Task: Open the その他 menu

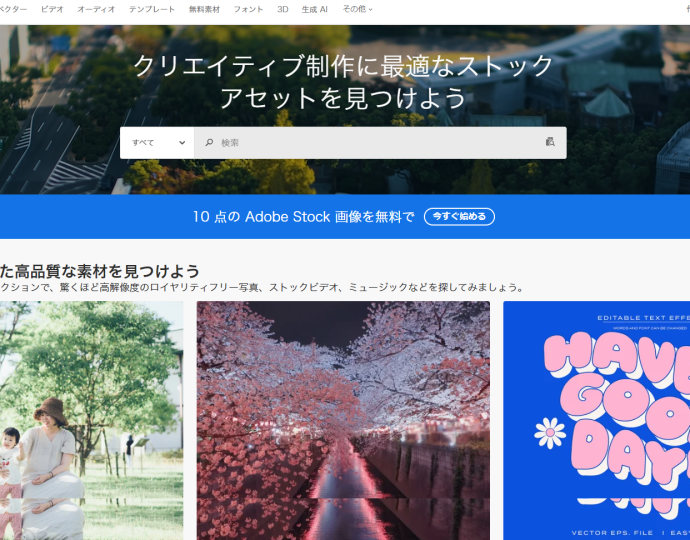Action: coord(357,9)
